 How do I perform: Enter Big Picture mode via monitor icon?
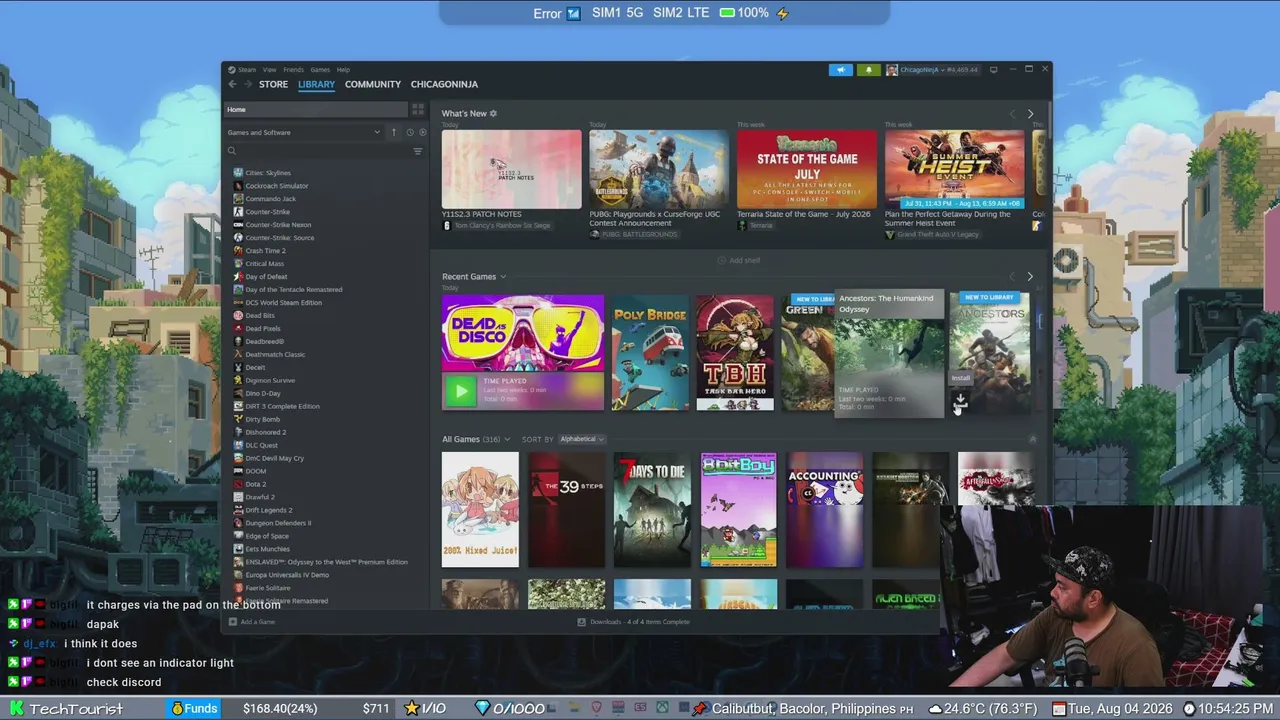(x=993, y=70)
